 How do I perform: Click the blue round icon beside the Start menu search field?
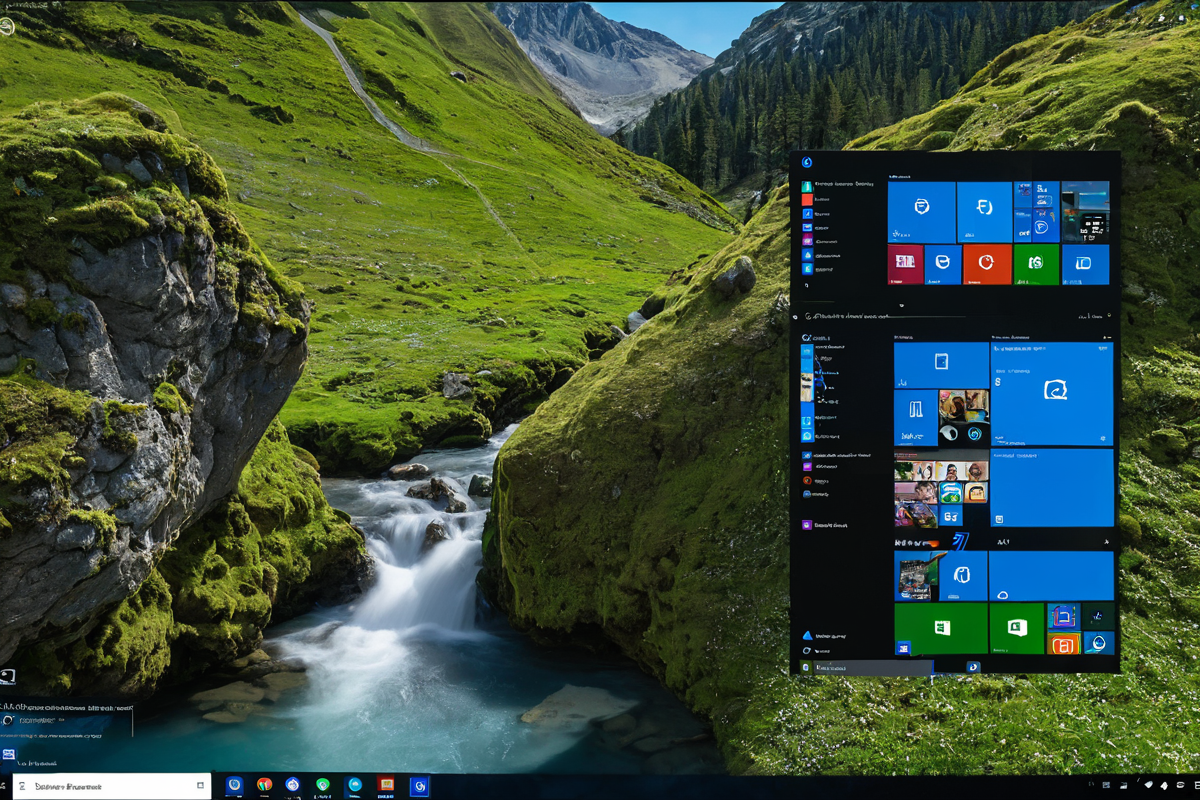click(973, 667)
